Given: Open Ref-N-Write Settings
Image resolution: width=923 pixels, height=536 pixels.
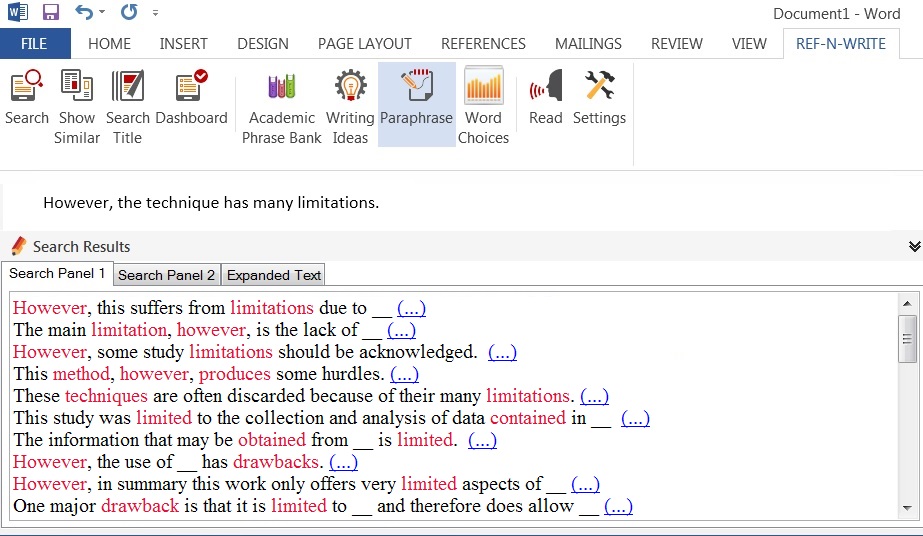Looking at the screenshot, I should 599,98.
